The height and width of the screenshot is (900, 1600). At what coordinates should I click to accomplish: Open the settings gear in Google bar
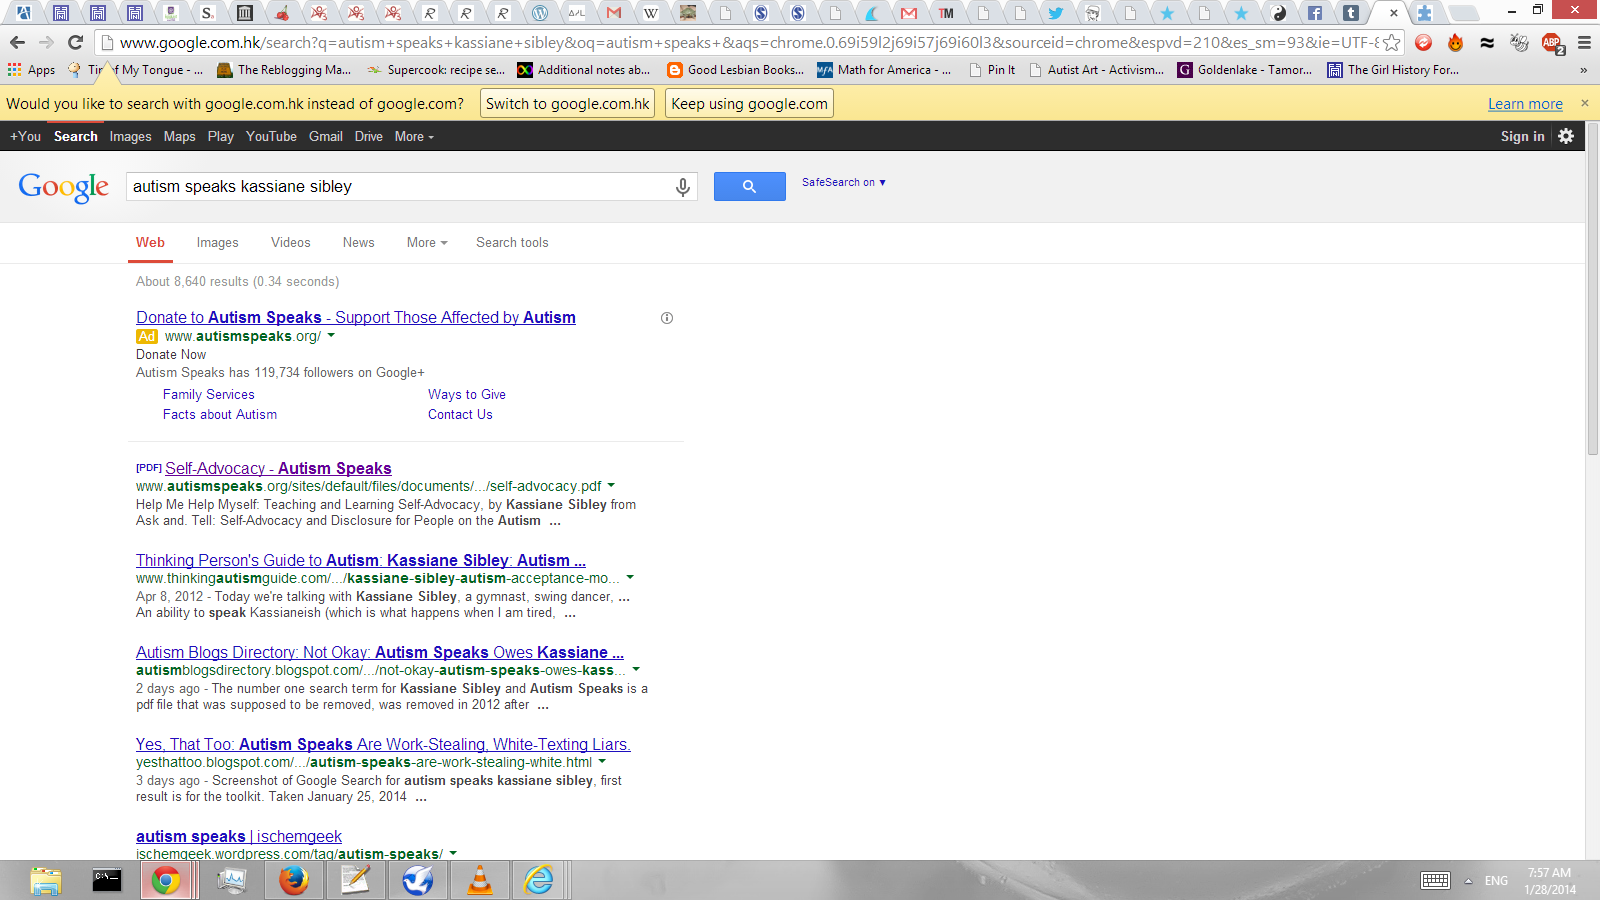(1566, 136)
